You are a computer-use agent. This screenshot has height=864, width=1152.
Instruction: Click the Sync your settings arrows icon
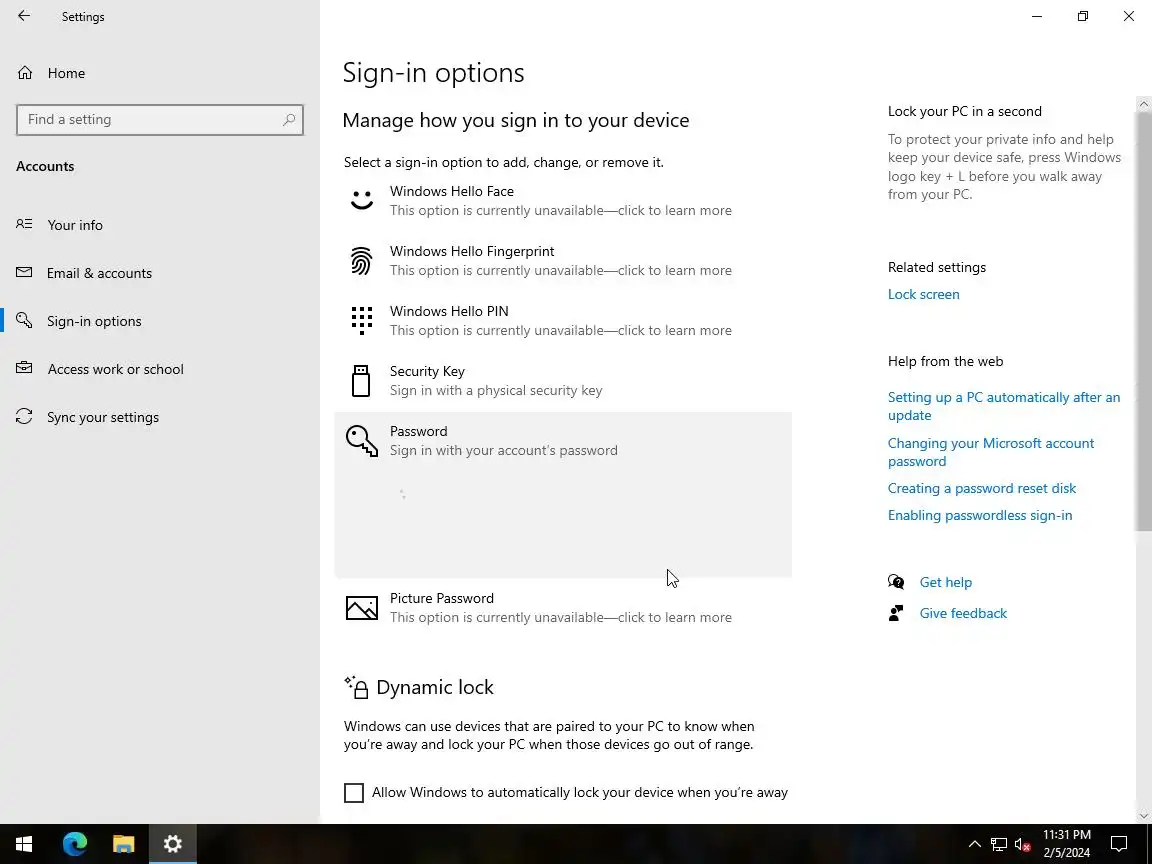point(24,417)
